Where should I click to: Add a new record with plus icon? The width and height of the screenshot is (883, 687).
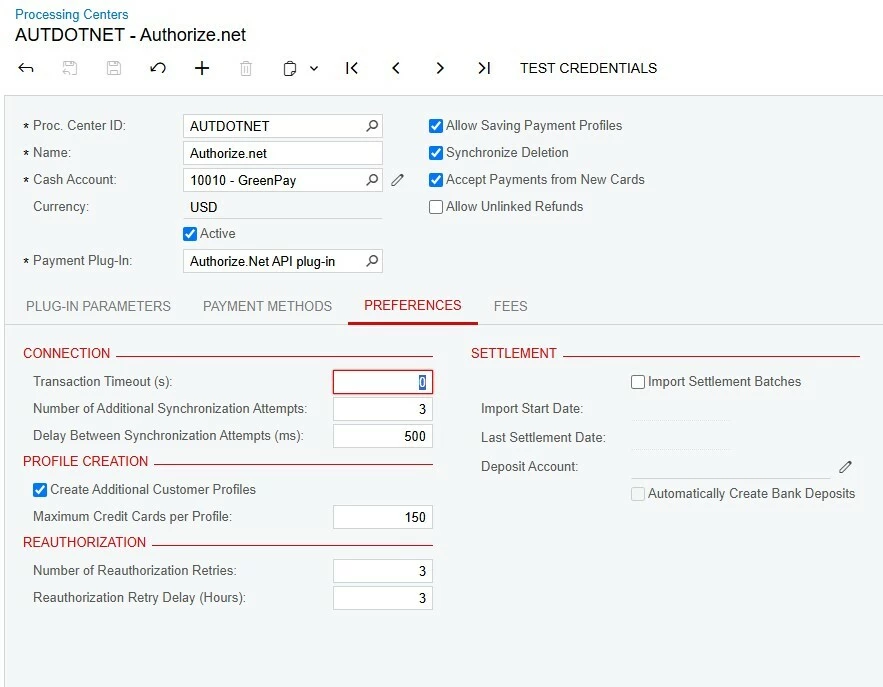click(x=202, y=68)
